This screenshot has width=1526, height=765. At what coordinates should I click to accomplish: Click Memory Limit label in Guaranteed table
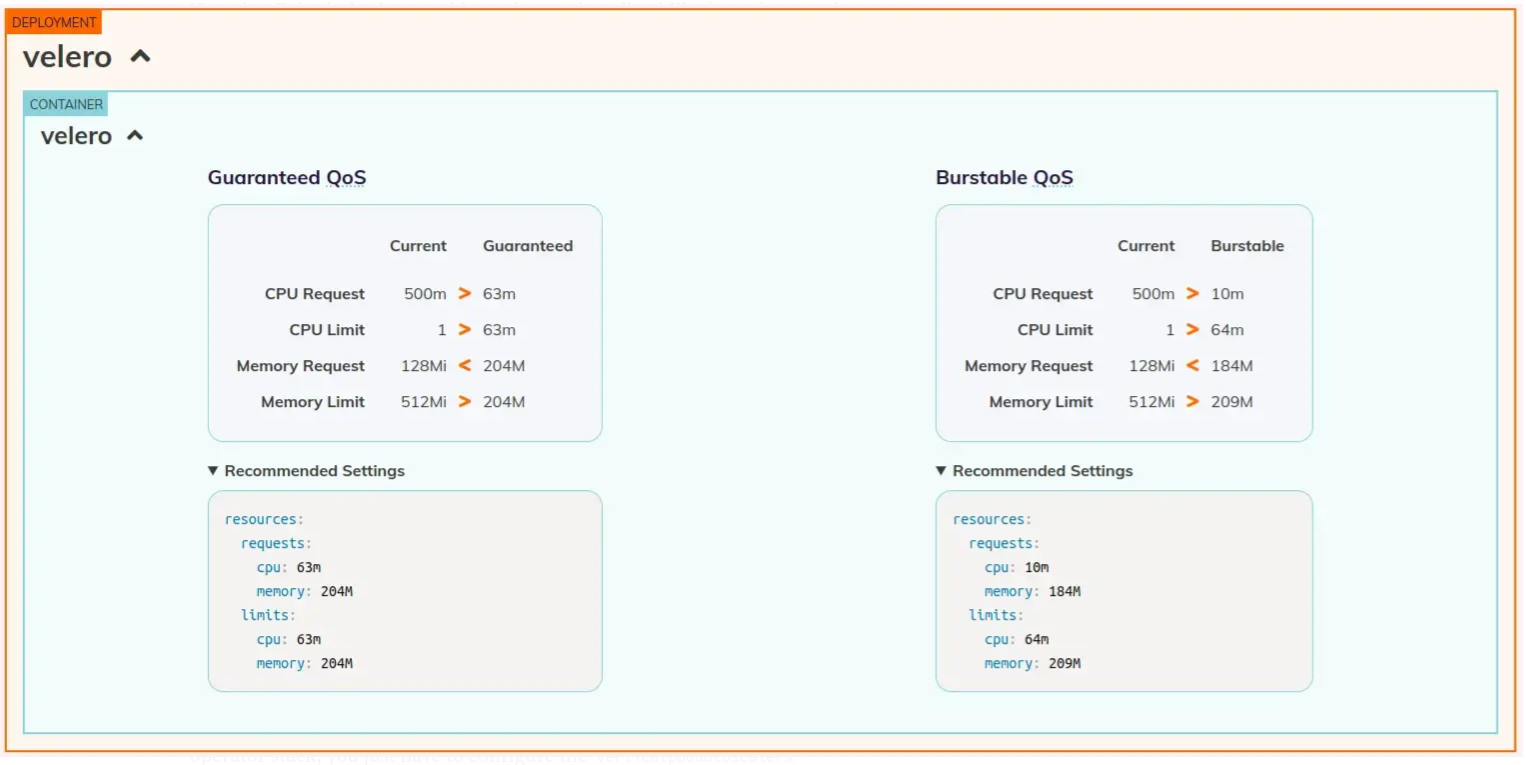313,402
